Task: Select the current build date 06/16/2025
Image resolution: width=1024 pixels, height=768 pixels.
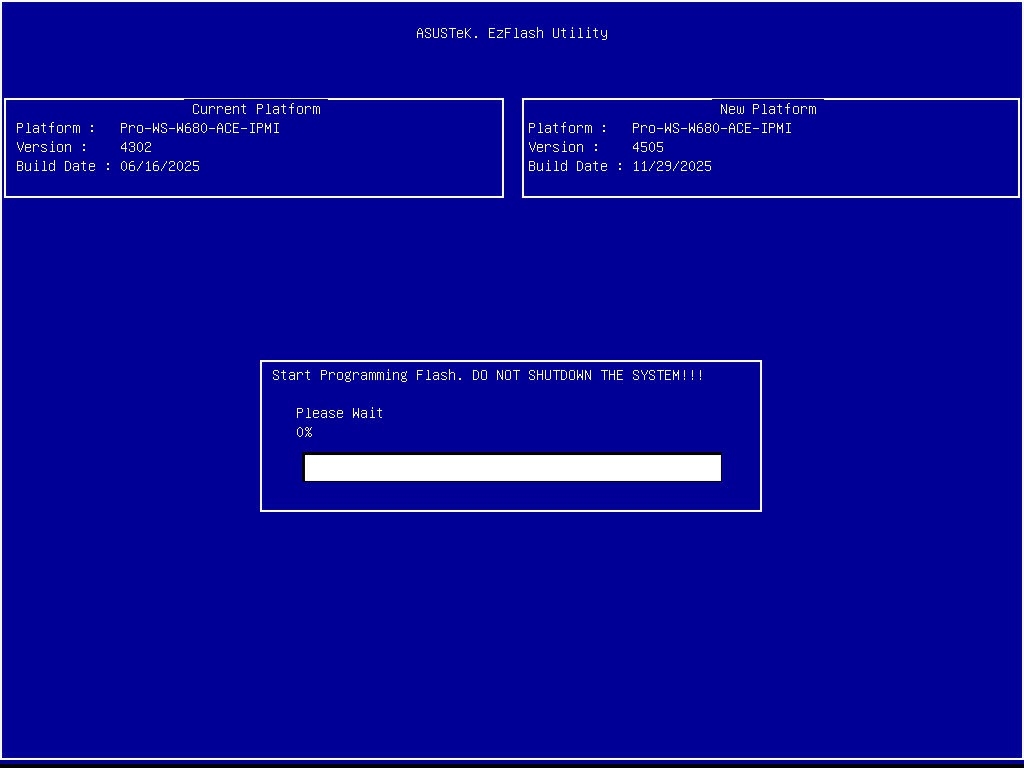Action: (x=159, y=166)
